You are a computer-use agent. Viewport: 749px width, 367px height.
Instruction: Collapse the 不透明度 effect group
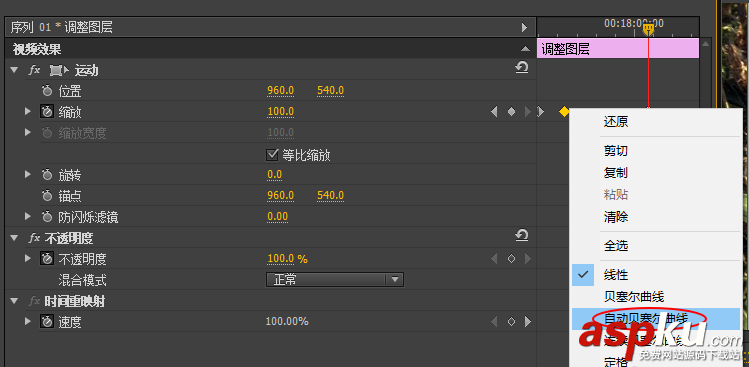(14, 237)
